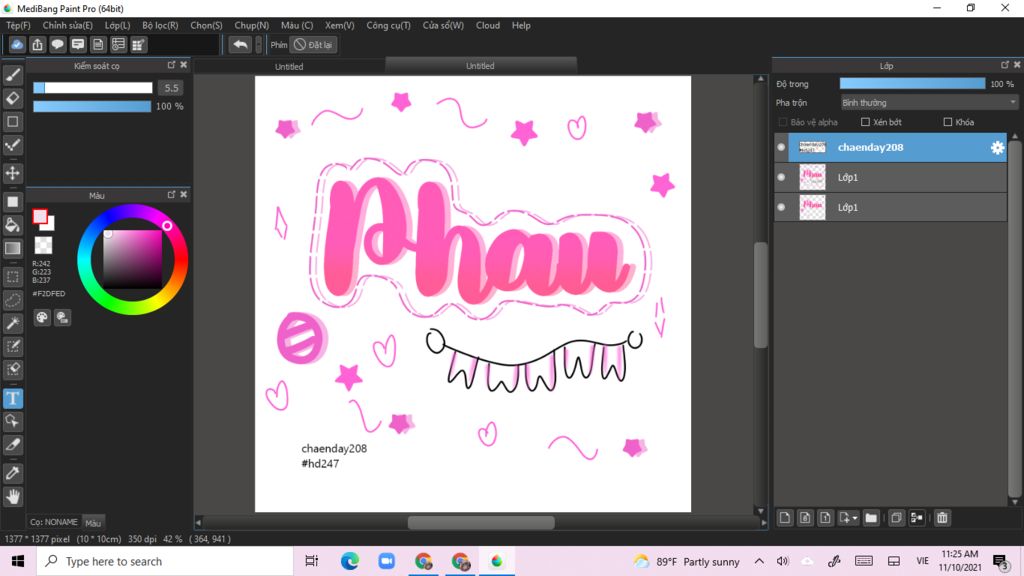This screenshot has height=576, width=1024.
Task: Open the Chỉnh sửa(E) menu
Action: click(68, 25)
